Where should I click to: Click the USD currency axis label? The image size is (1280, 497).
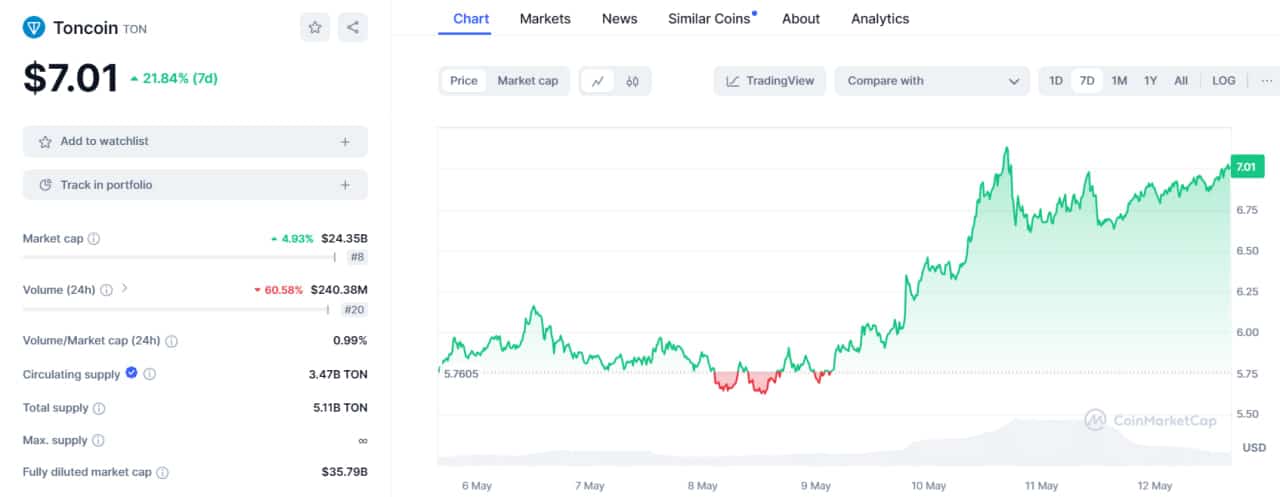(1254, 447)
